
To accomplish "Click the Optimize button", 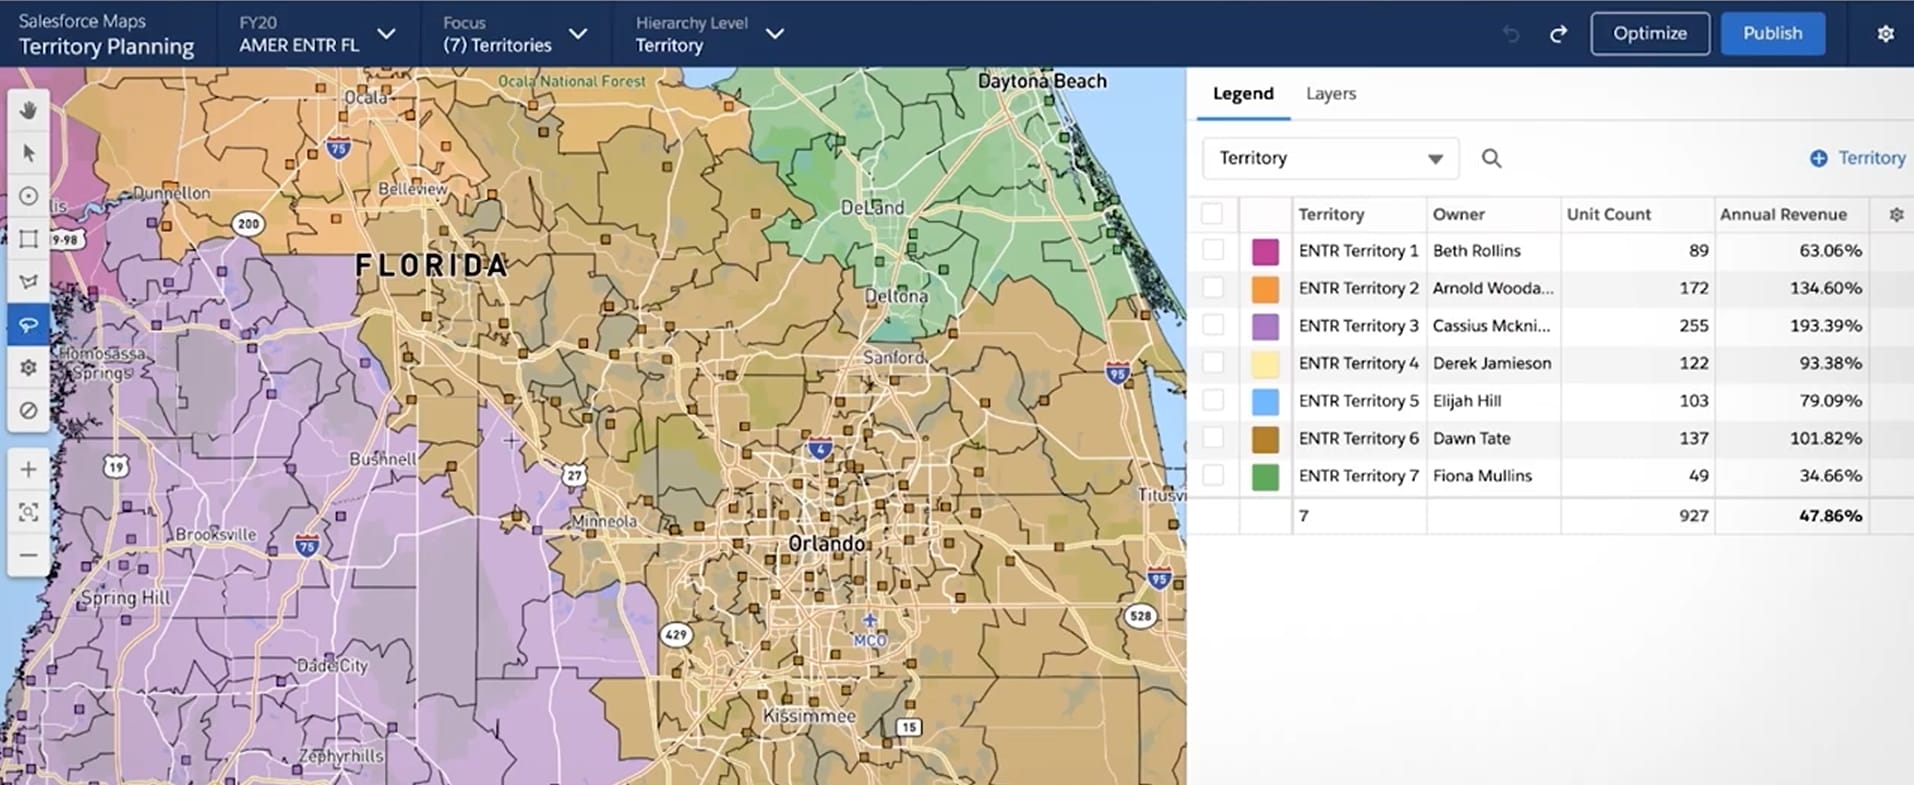I will (1650, 33).
